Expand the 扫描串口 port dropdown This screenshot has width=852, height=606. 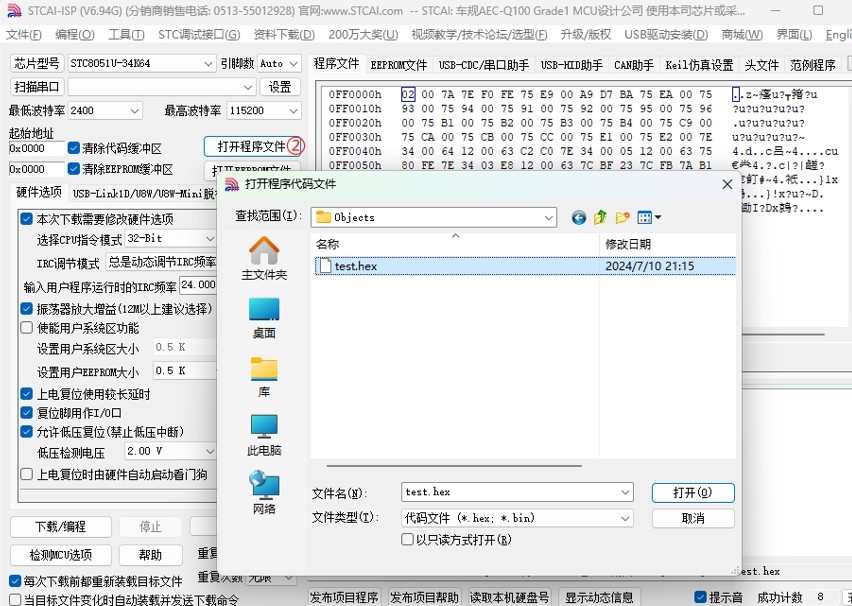248,86
